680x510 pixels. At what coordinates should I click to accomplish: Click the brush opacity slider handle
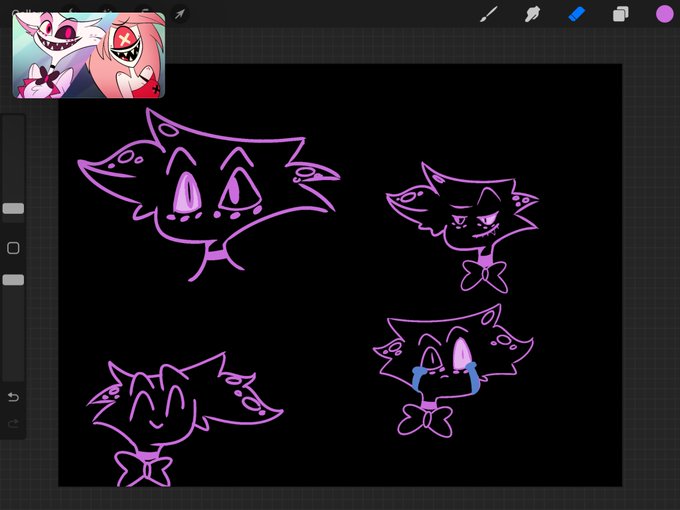click(13, 280)
